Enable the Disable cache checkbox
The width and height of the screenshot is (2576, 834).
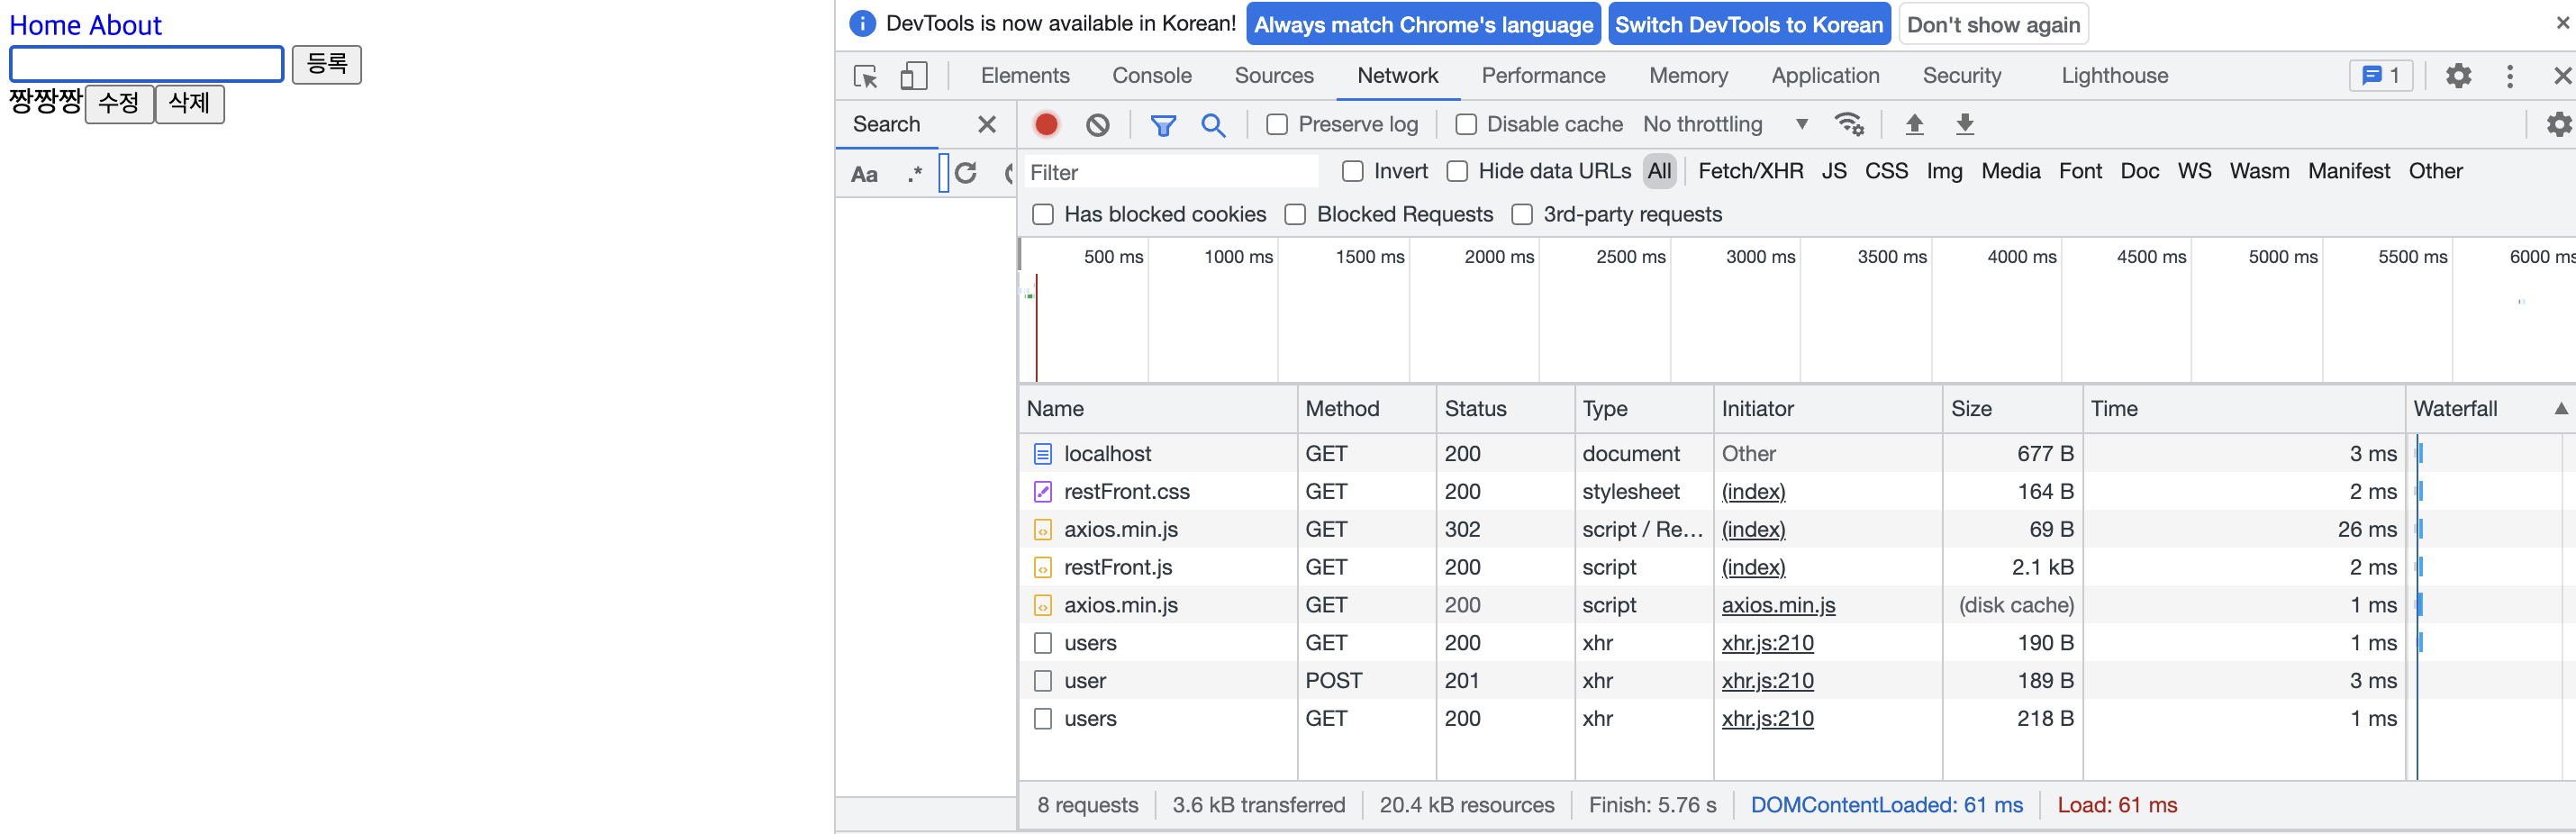click(1465, 124)
